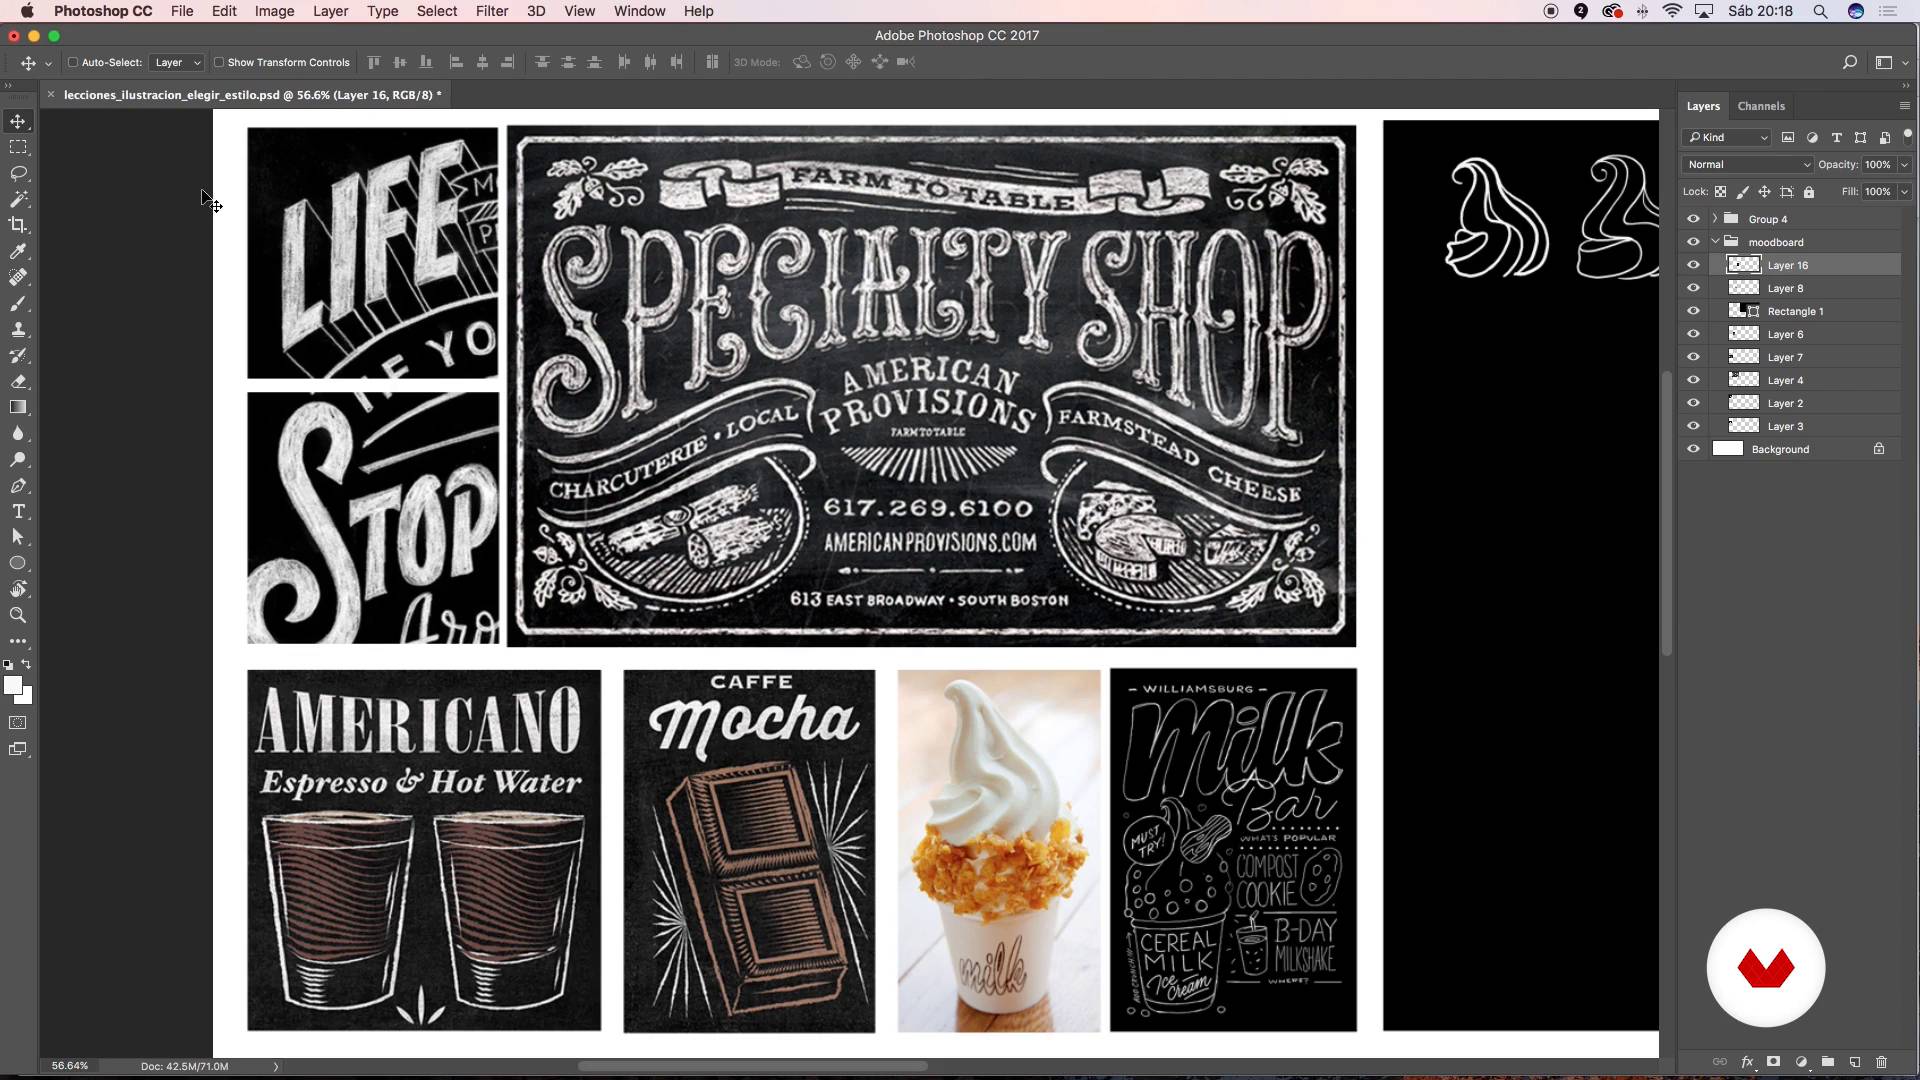
Task: Click the foreground color swatch
Action: pos(12,685)
